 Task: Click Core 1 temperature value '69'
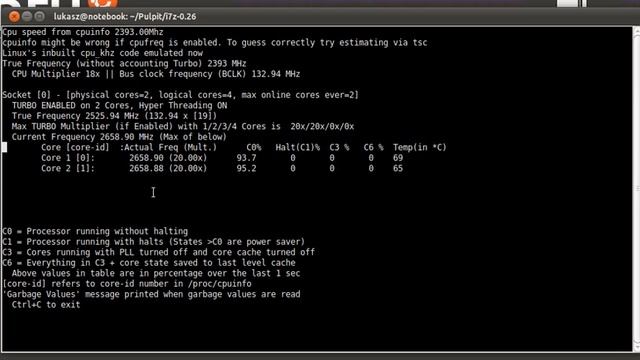tap(398, 158)
